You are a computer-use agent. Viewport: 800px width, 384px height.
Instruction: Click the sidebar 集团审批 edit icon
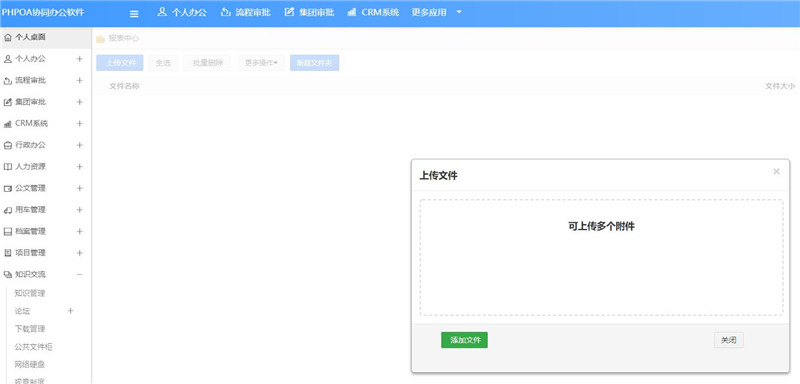click(x=8, y=102)
